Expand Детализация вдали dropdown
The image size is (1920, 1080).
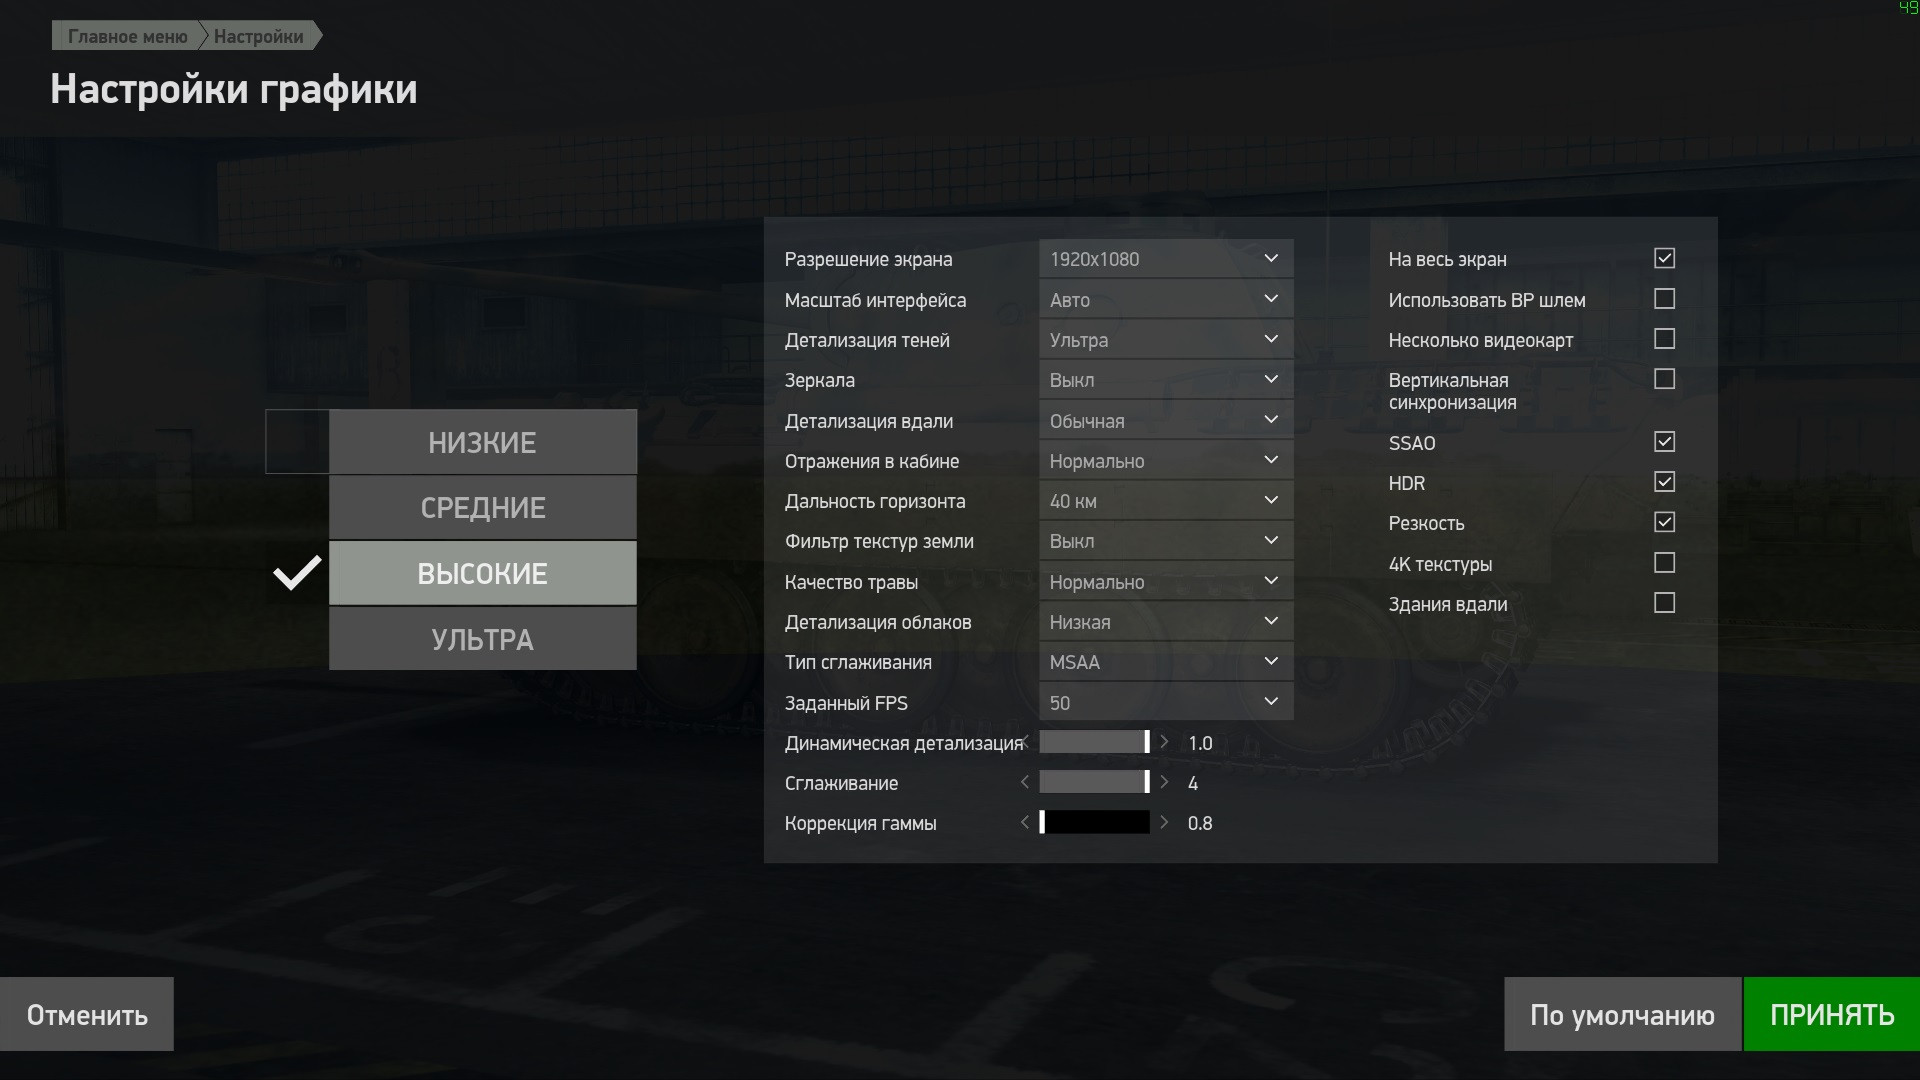(1166, 420)
